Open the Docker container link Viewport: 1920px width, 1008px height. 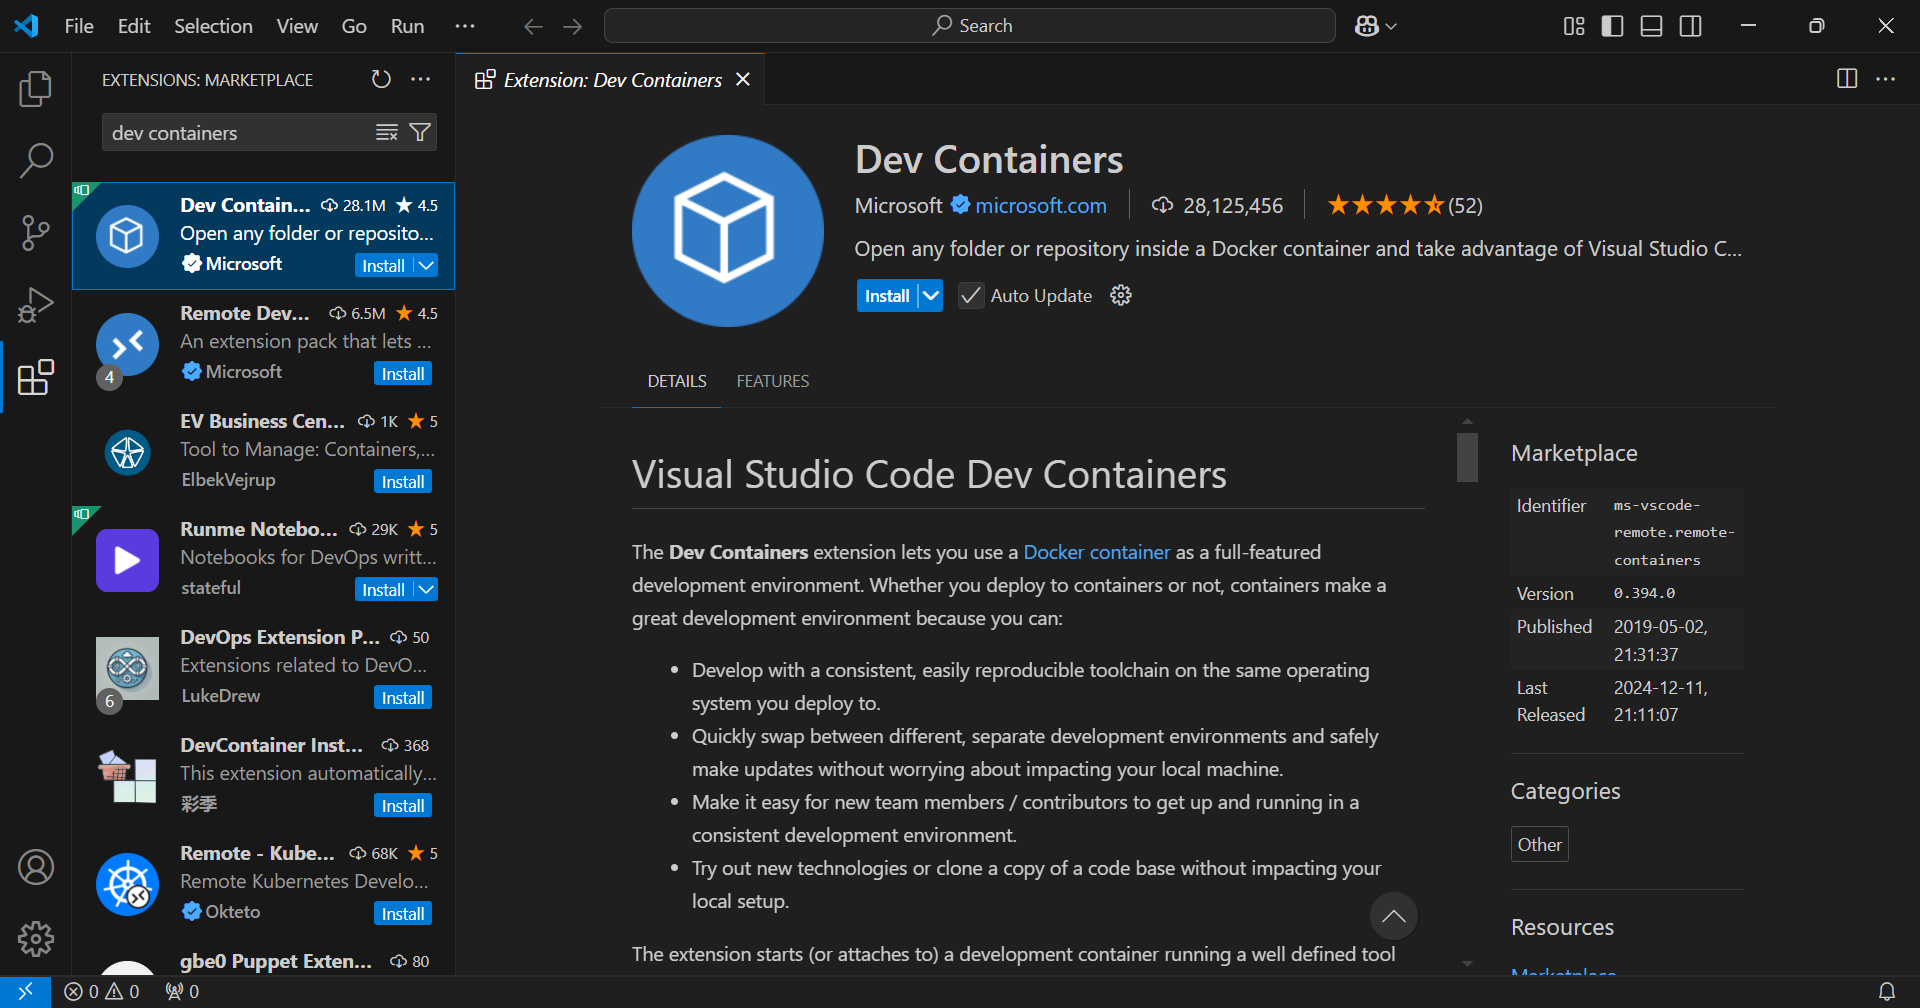tap(1096, 552)
